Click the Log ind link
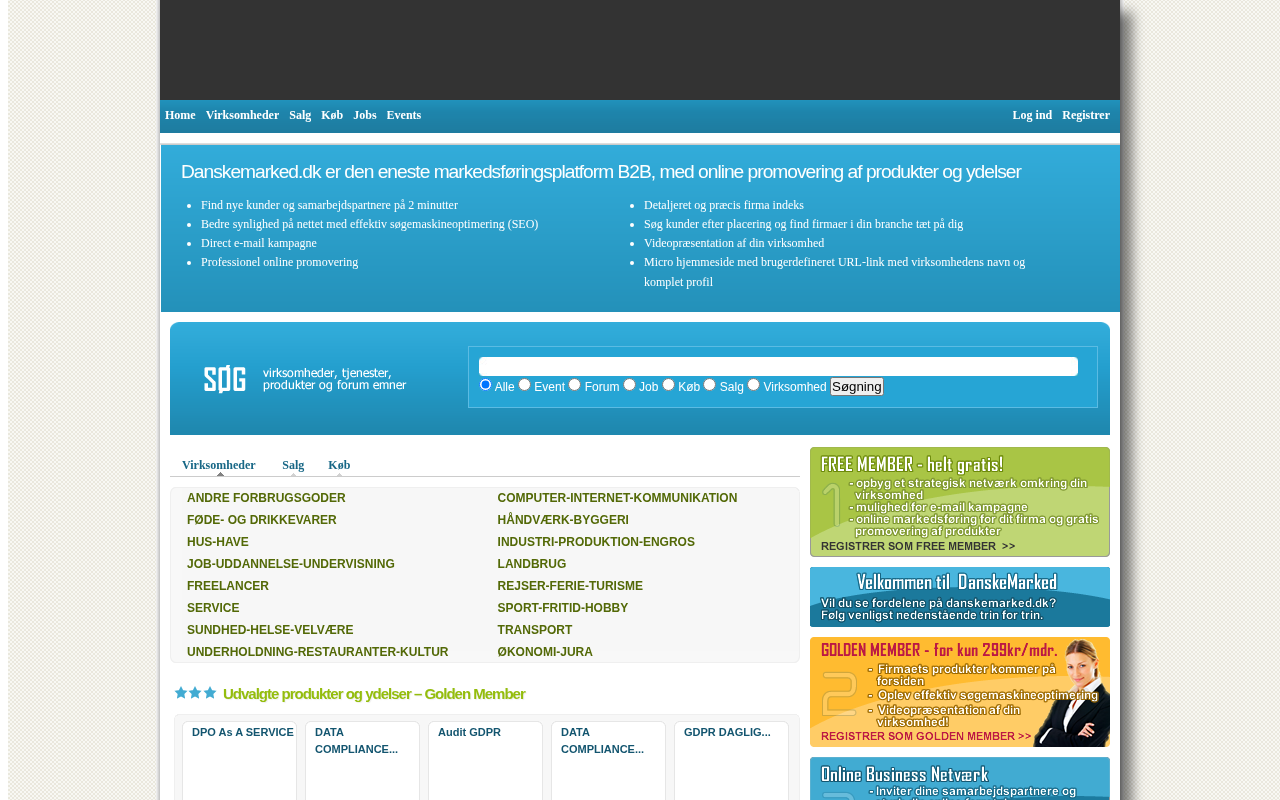Viewport: 1280px width, 800px height. 1032,115
